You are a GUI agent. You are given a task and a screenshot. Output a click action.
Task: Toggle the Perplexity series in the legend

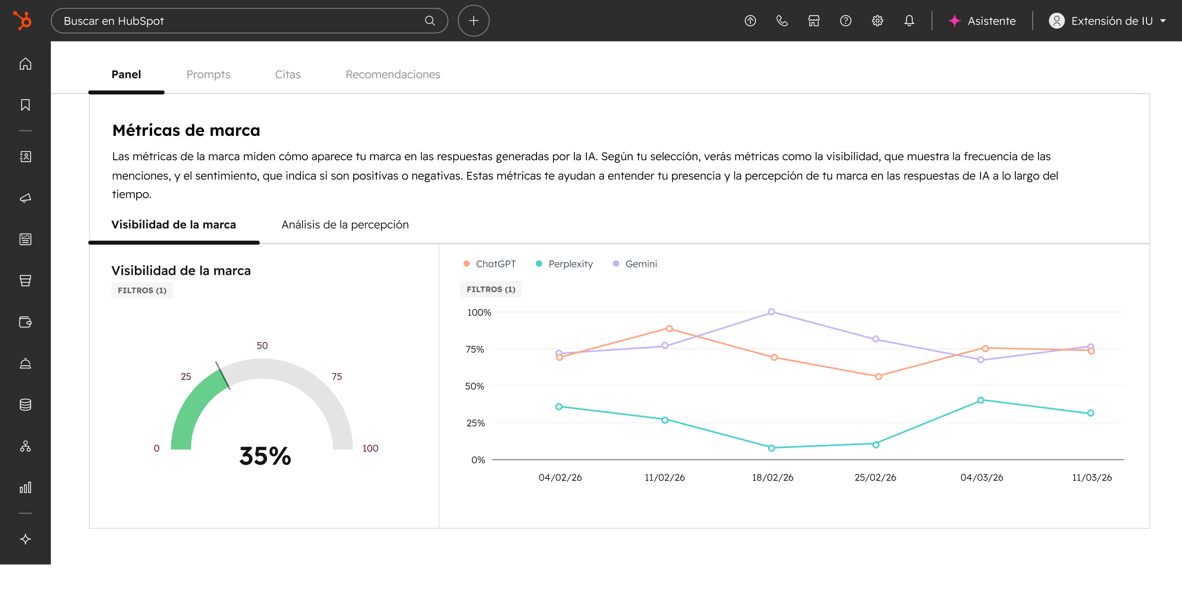[x=565, y=263]
